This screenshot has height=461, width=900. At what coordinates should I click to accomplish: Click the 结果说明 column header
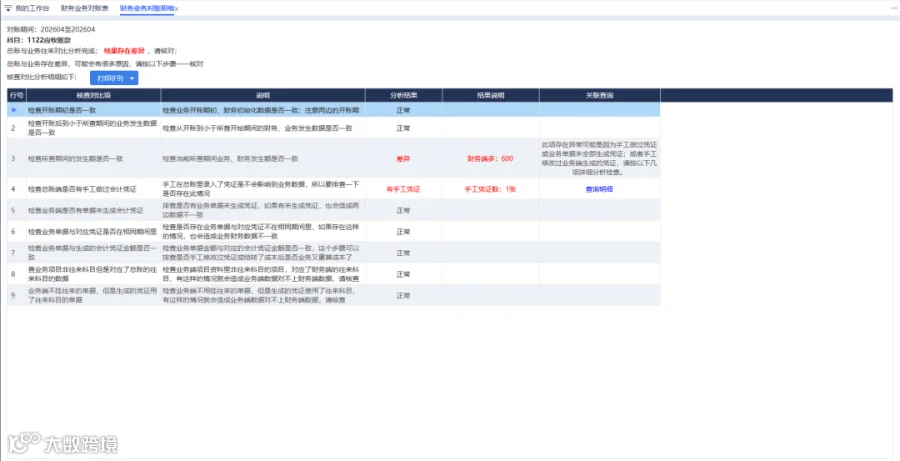click(x=490, y=95)
